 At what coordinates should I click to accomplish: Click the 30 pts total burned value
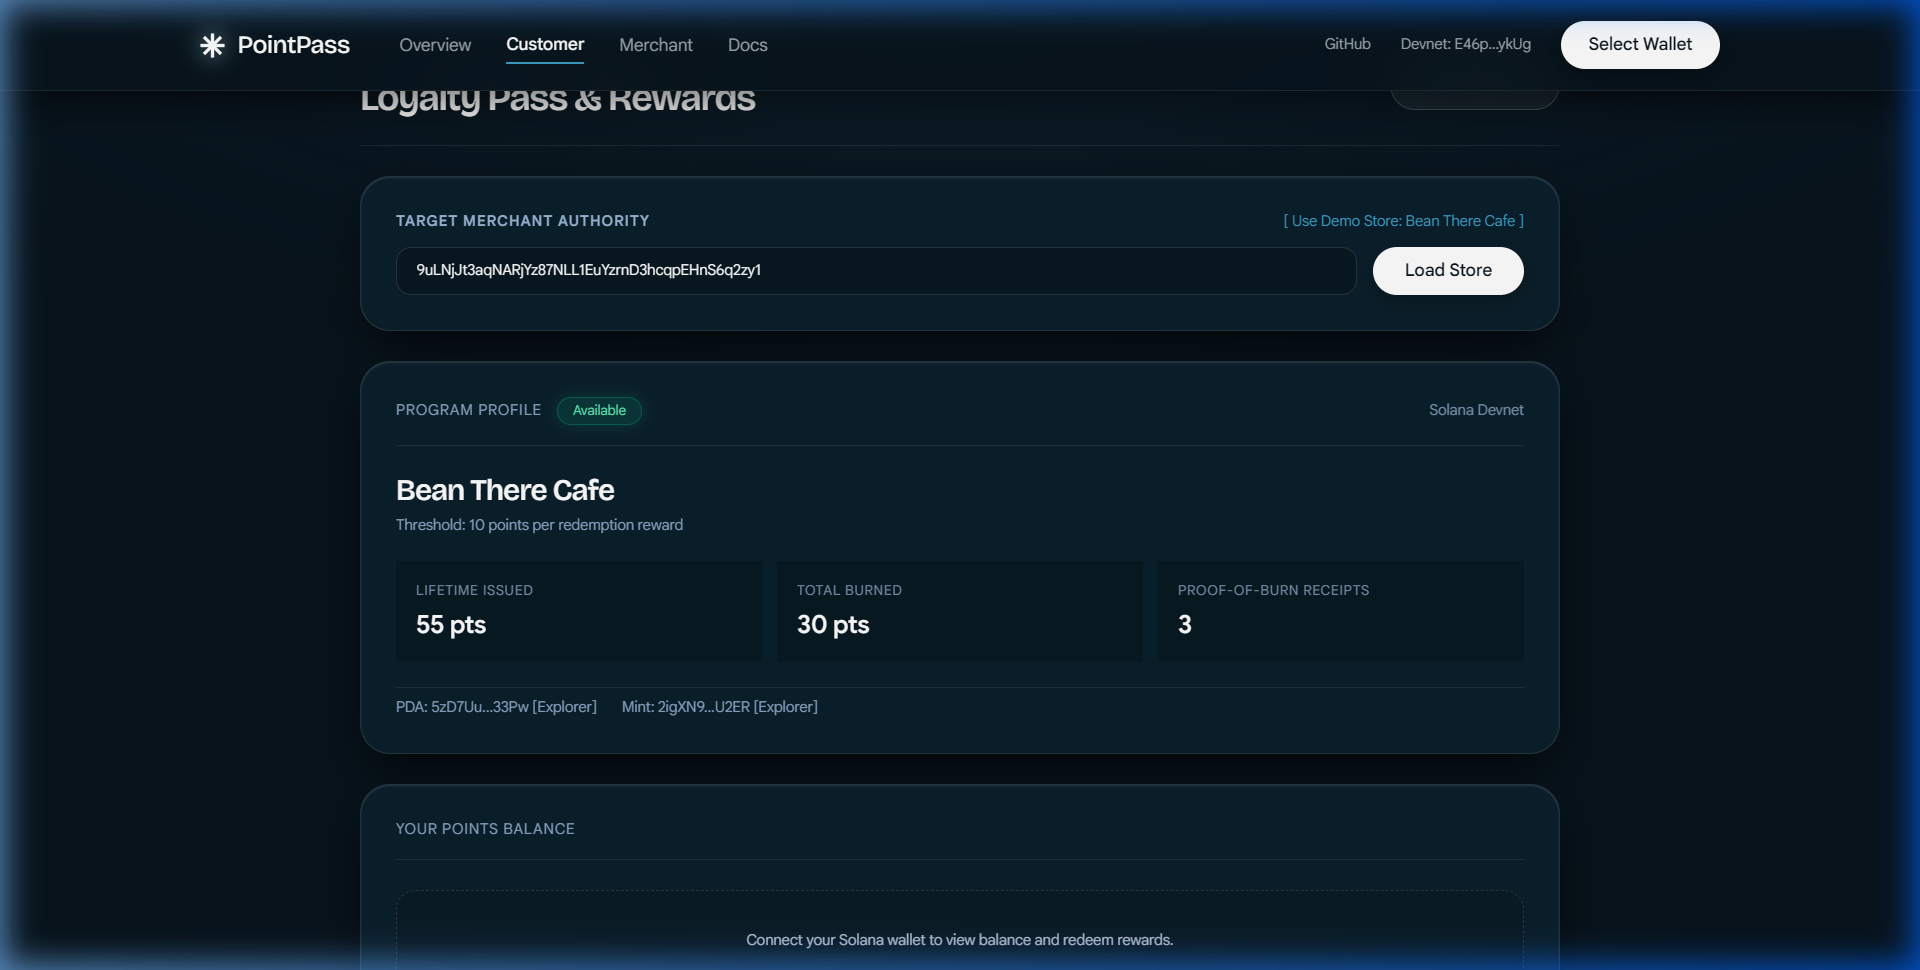tap(833, 625)
